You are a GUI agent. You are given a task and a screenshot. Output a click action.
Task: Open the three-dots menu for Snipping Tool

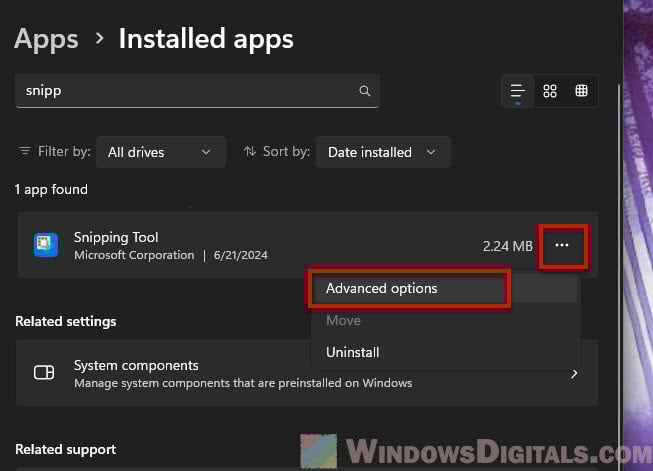pyautogui.click(x=562, y=245)
